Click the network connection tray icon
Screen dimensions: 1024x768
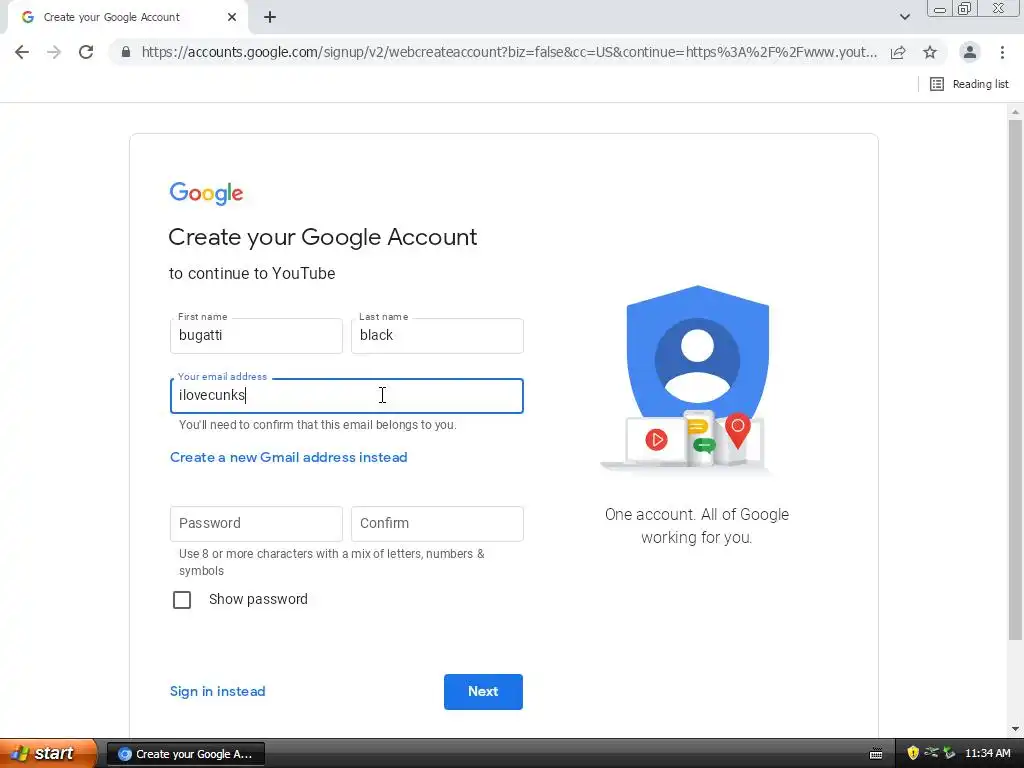(931, 753)
